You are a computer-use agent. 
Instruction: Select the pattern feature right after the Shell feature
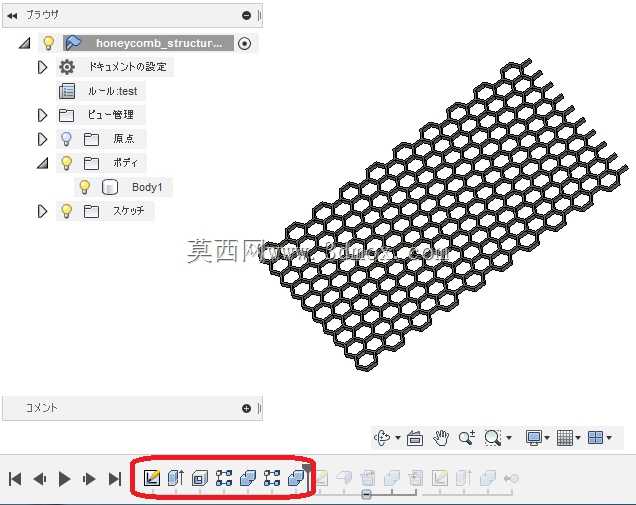point(224,478)
